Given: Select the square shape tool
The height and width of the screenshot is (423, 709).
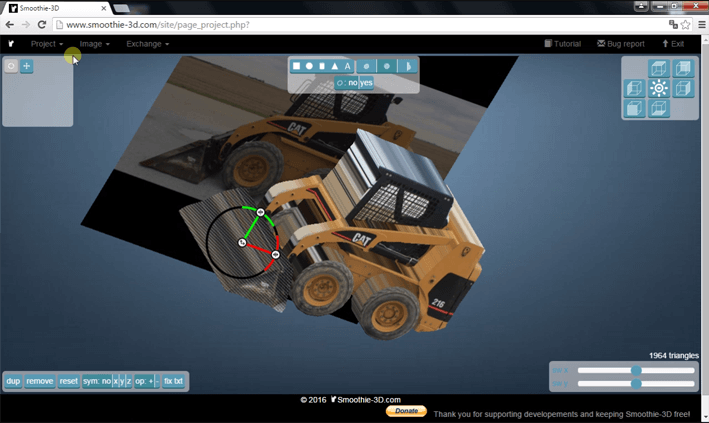Looking at the screenshot, I should 296,66.
